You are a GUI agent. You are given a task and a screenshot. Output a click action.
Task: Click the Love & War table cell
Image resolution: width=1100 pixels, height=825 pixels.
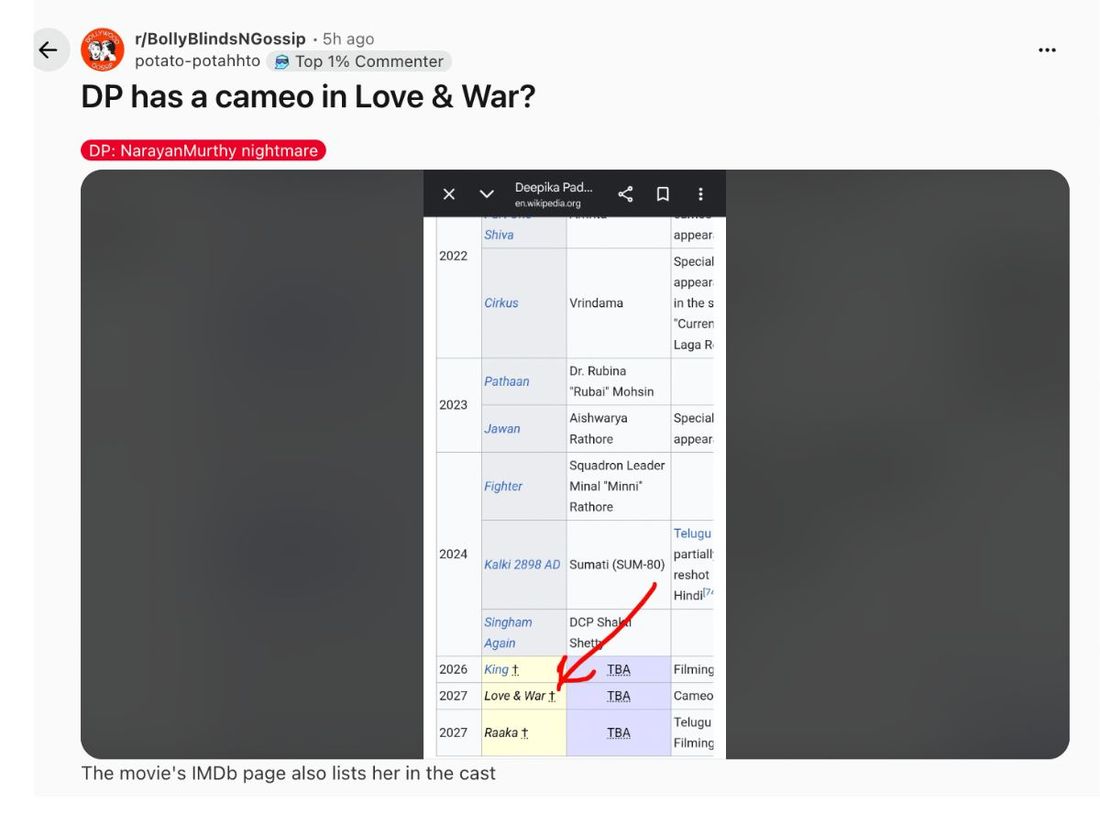523,696
